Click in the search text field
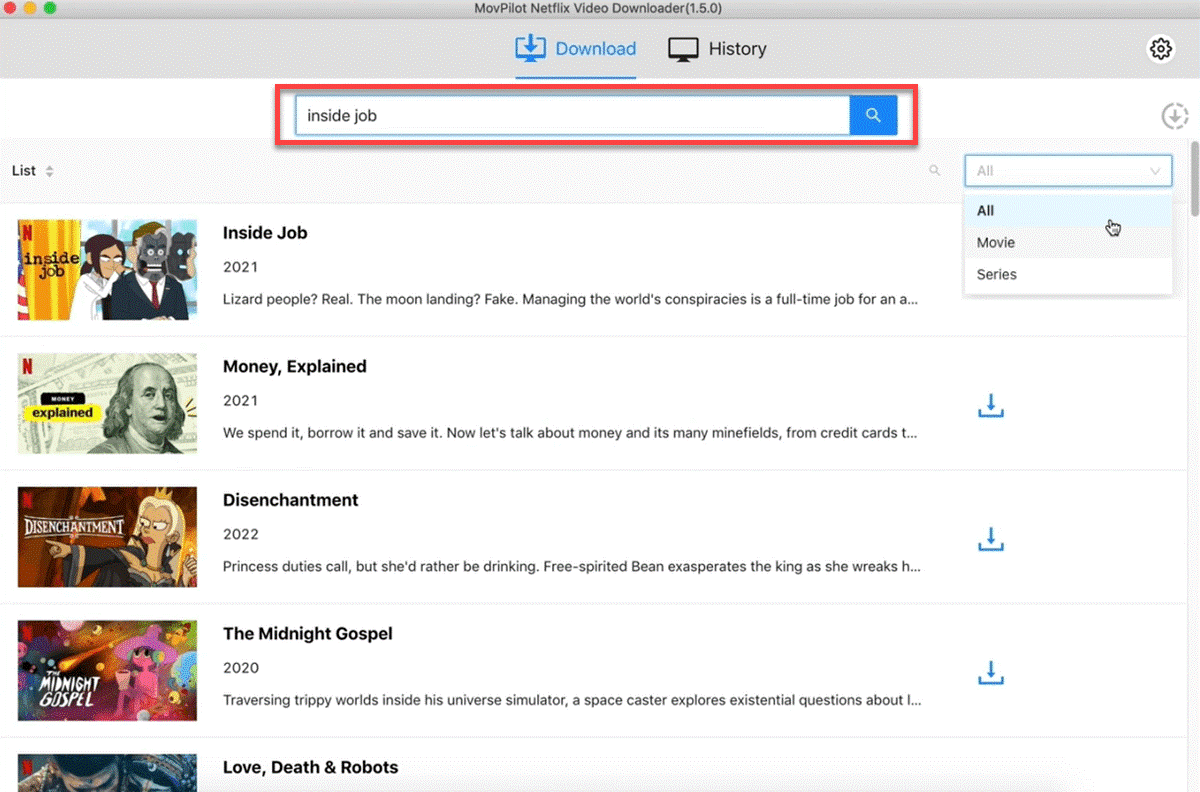 (570, 116)
